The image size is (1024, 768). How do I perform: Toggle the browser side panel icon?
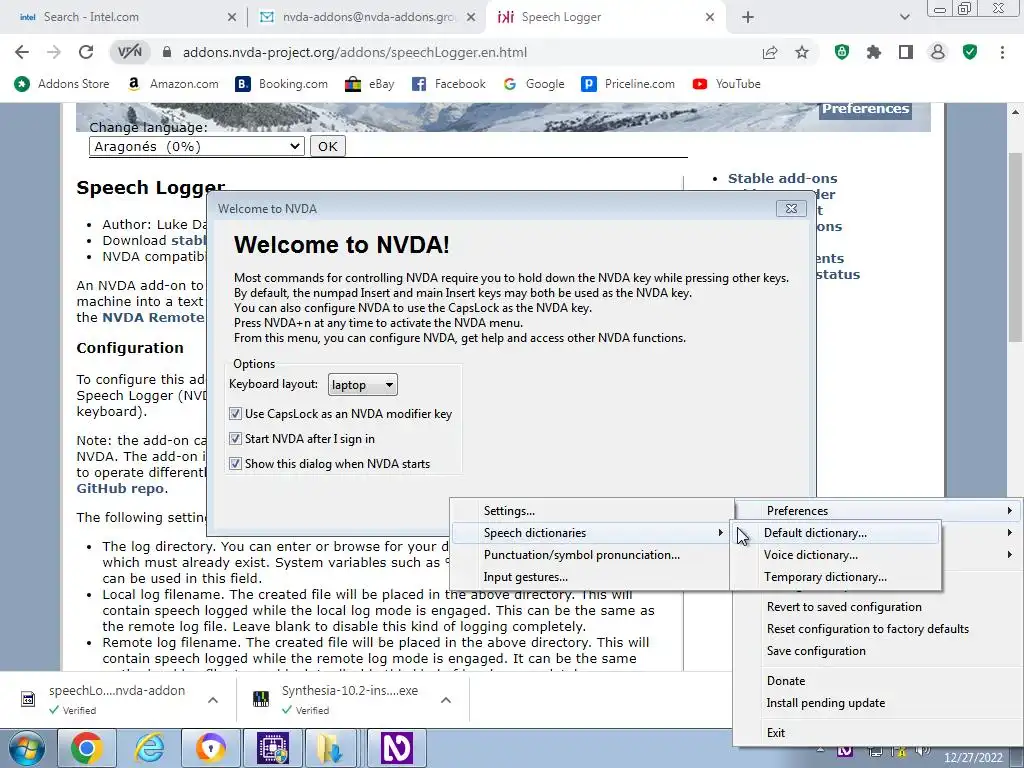coord(906,52)
